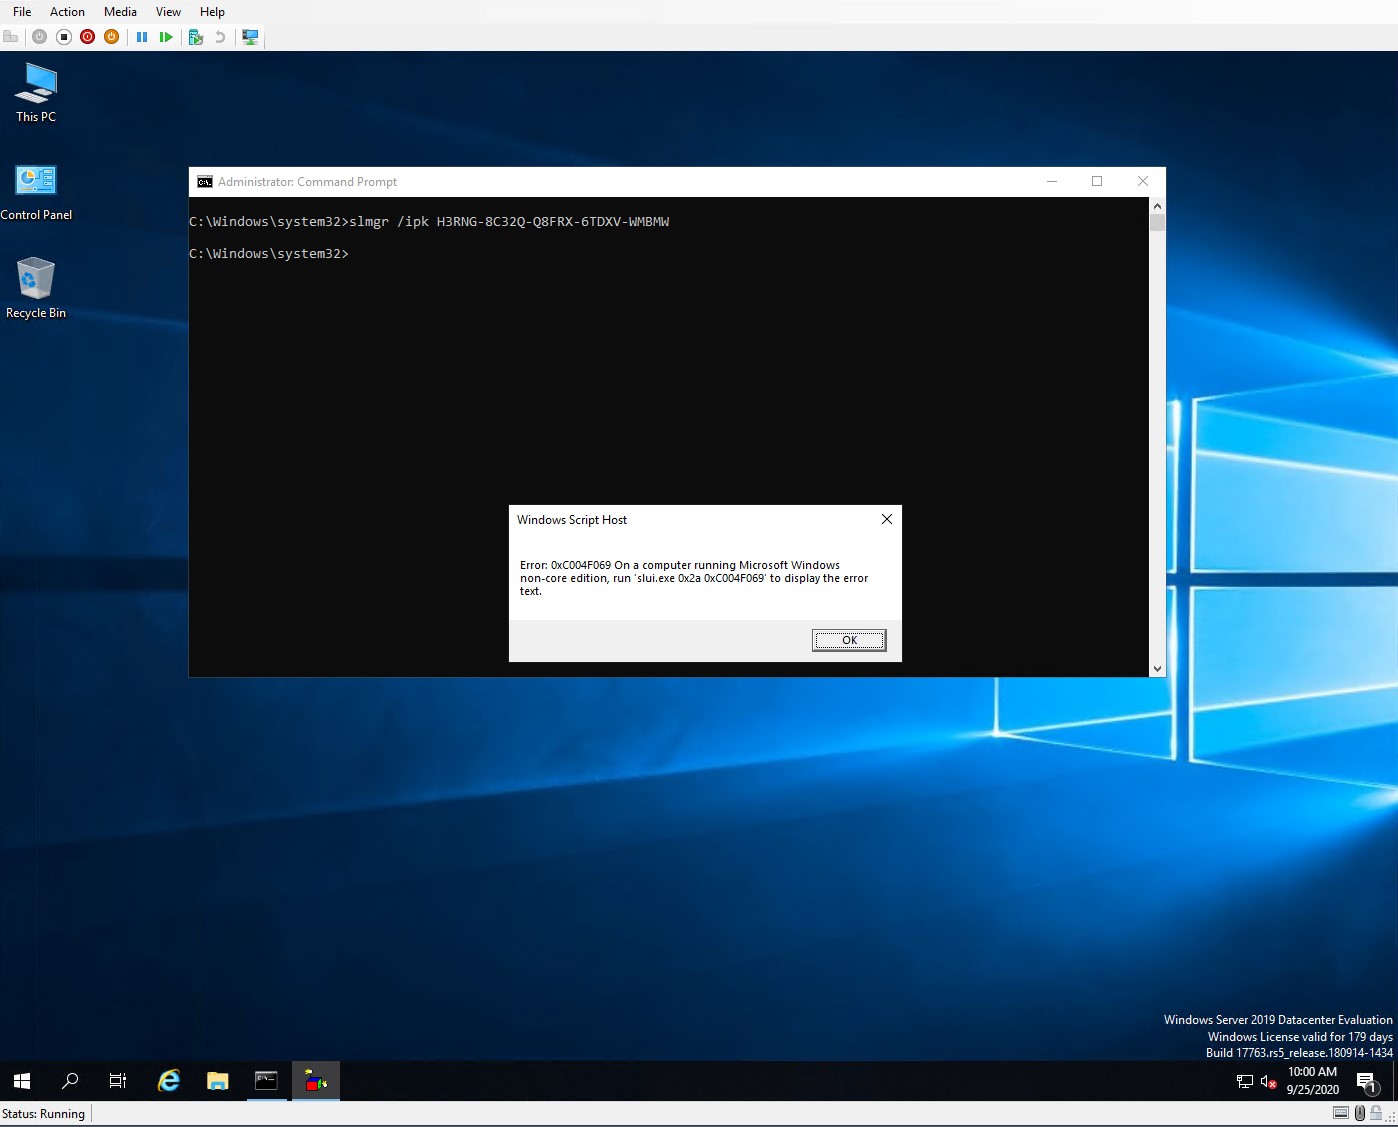This screenshot has height=1127, width=1398.
Task: Click the orange Save state icon
Action: point(111,37)
